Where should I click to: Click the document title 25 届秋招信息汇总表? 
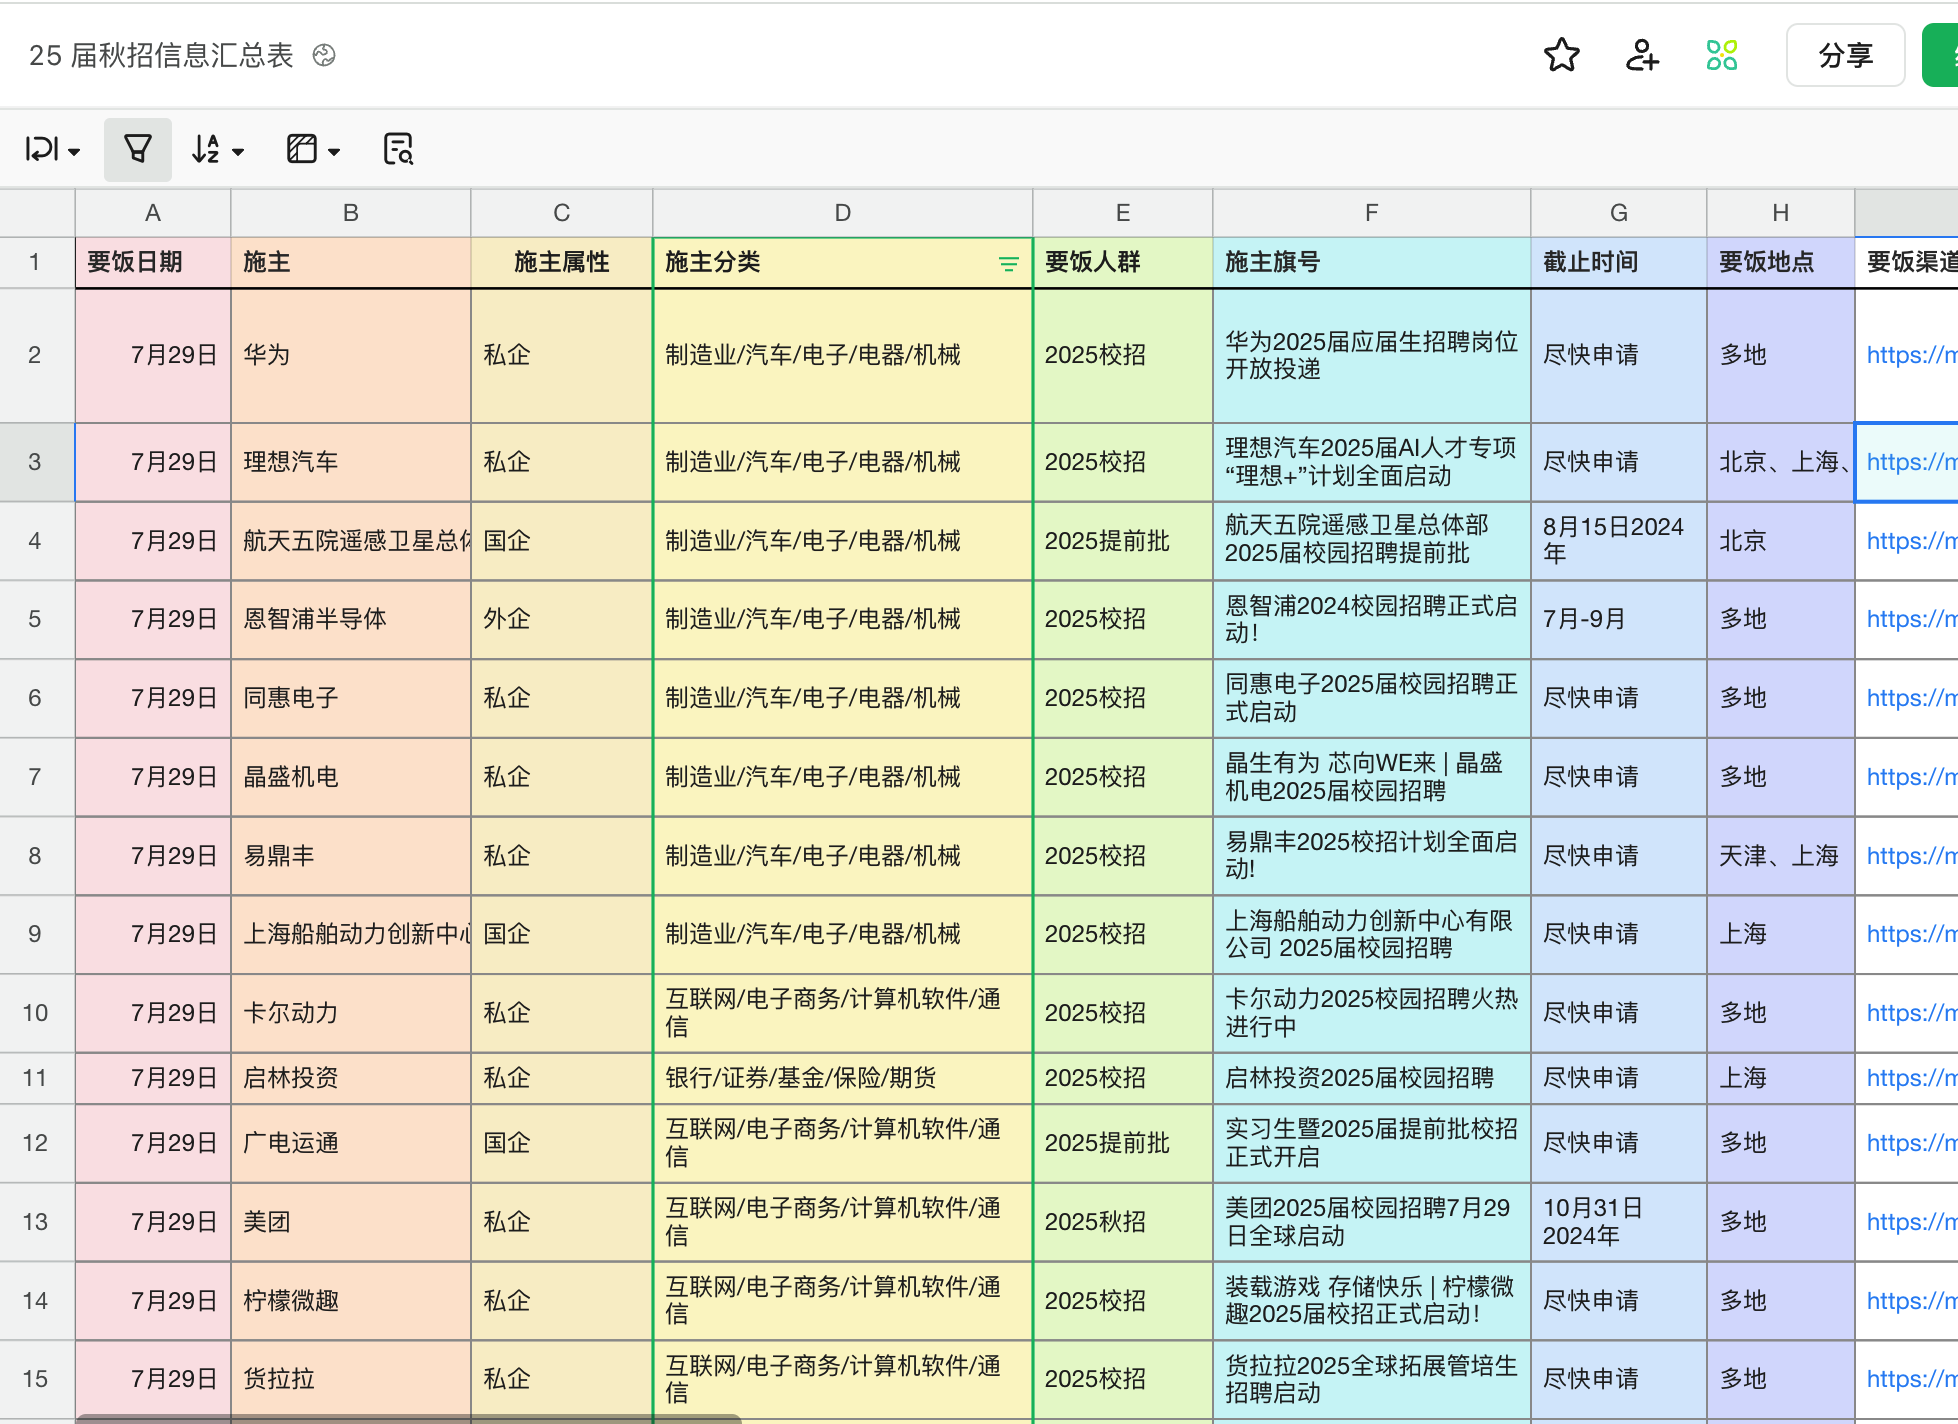click(161, 55)
